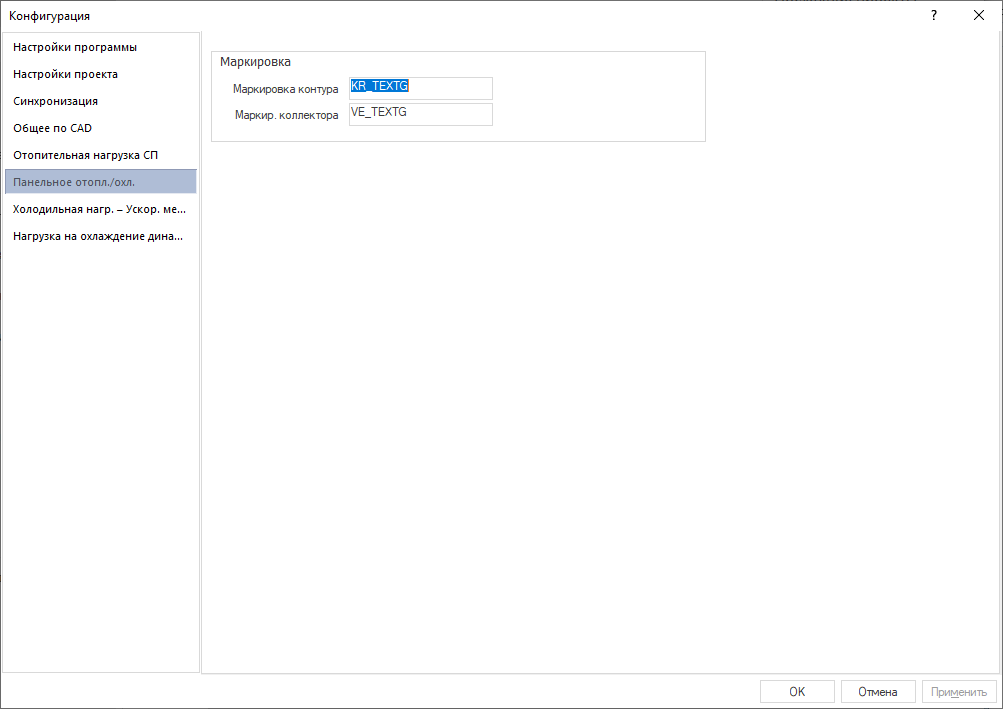The height and width of the screenshot is (709, 1003).
Task: Click the Маркир. коллектора input field
Action: [421, 115]
